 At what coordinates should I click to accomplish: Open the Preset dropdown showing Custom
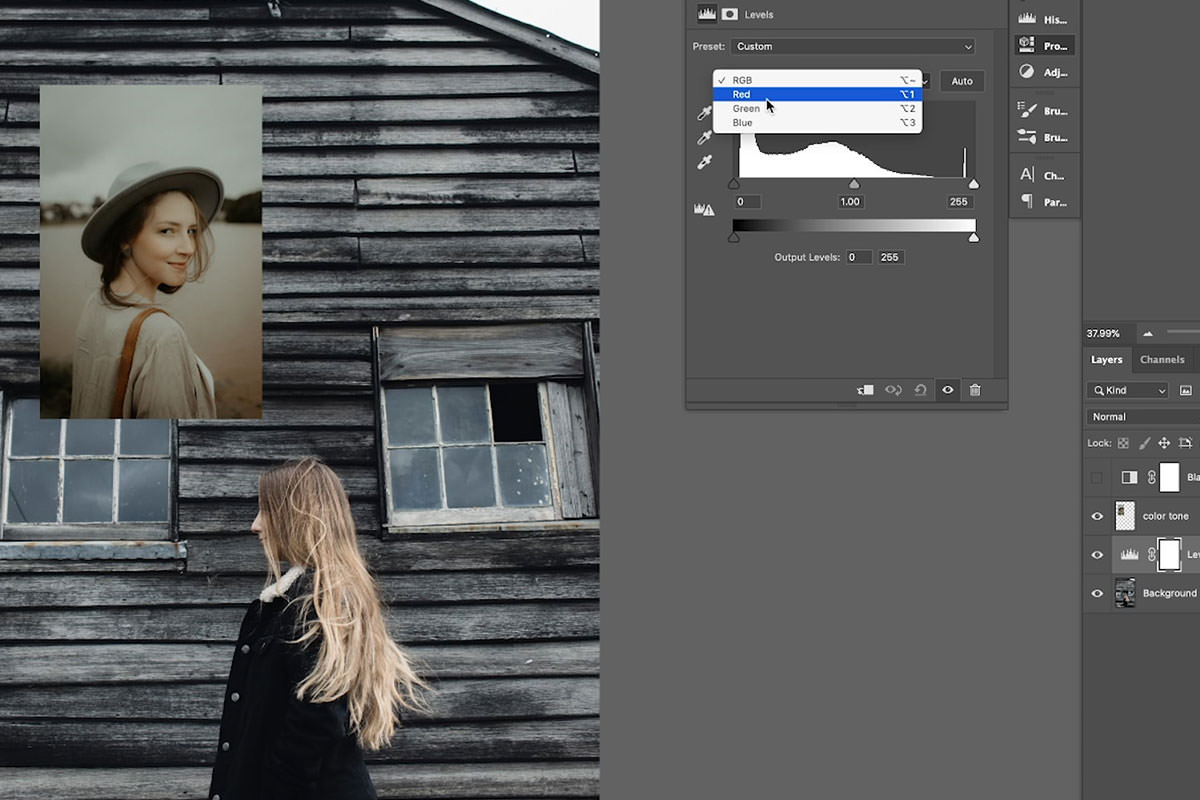point(850,46)
